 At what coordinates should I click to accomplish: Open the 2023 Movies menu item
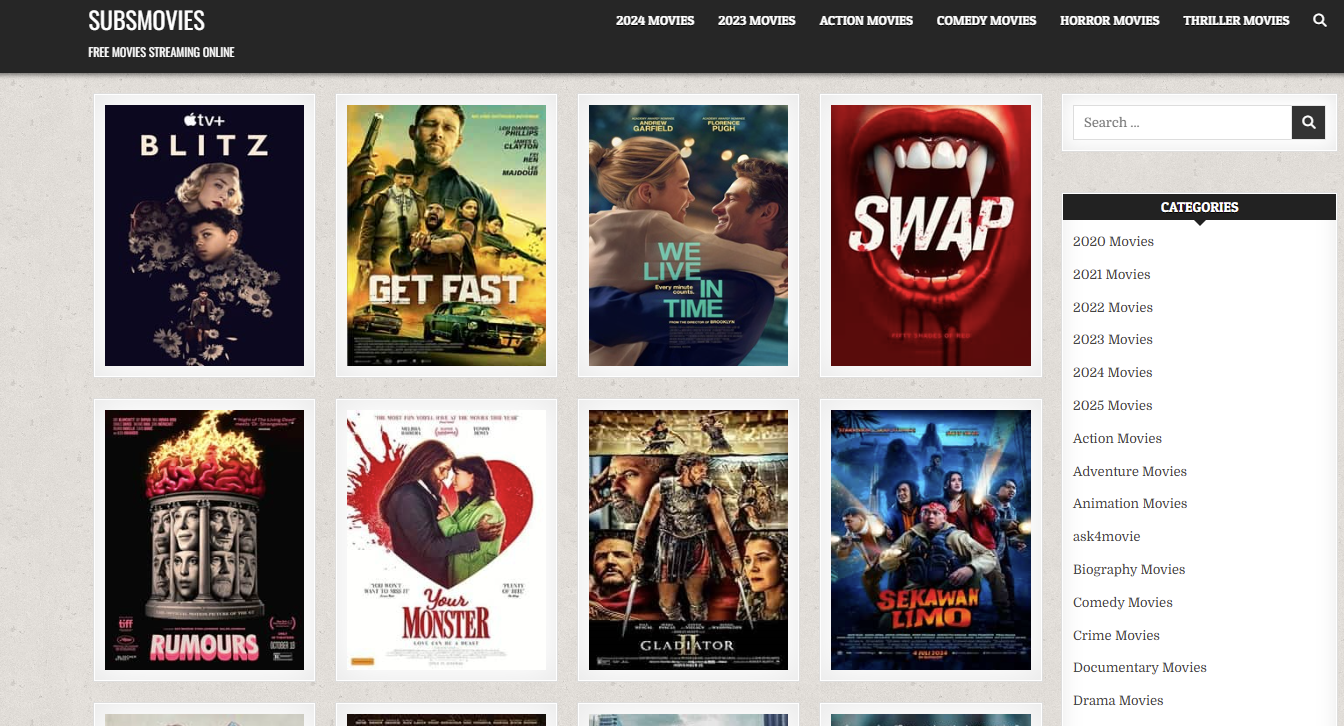tap(757, 20)
